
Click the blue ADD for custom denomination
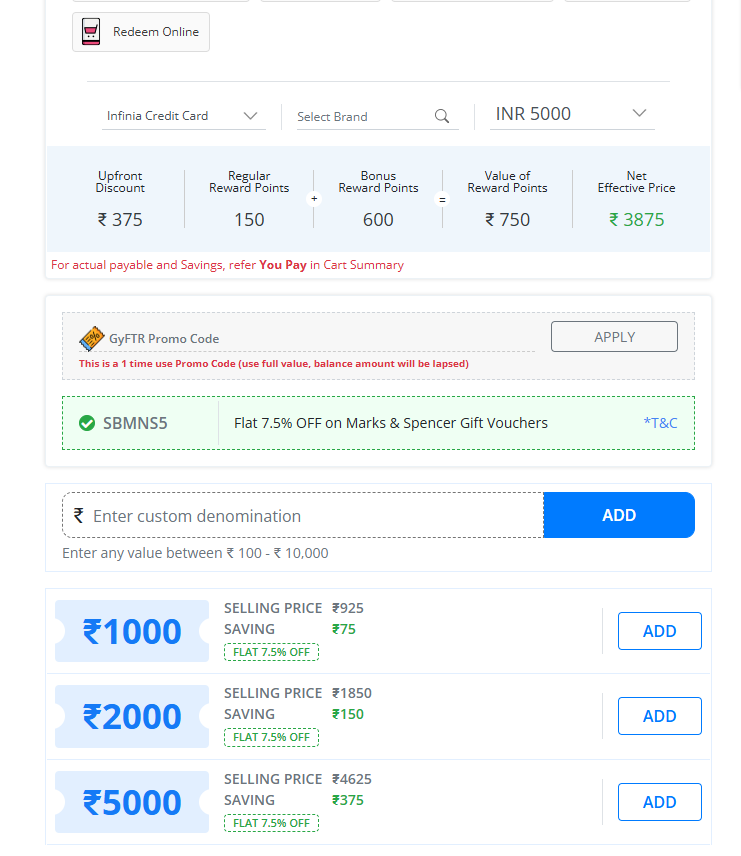[618, 515]
